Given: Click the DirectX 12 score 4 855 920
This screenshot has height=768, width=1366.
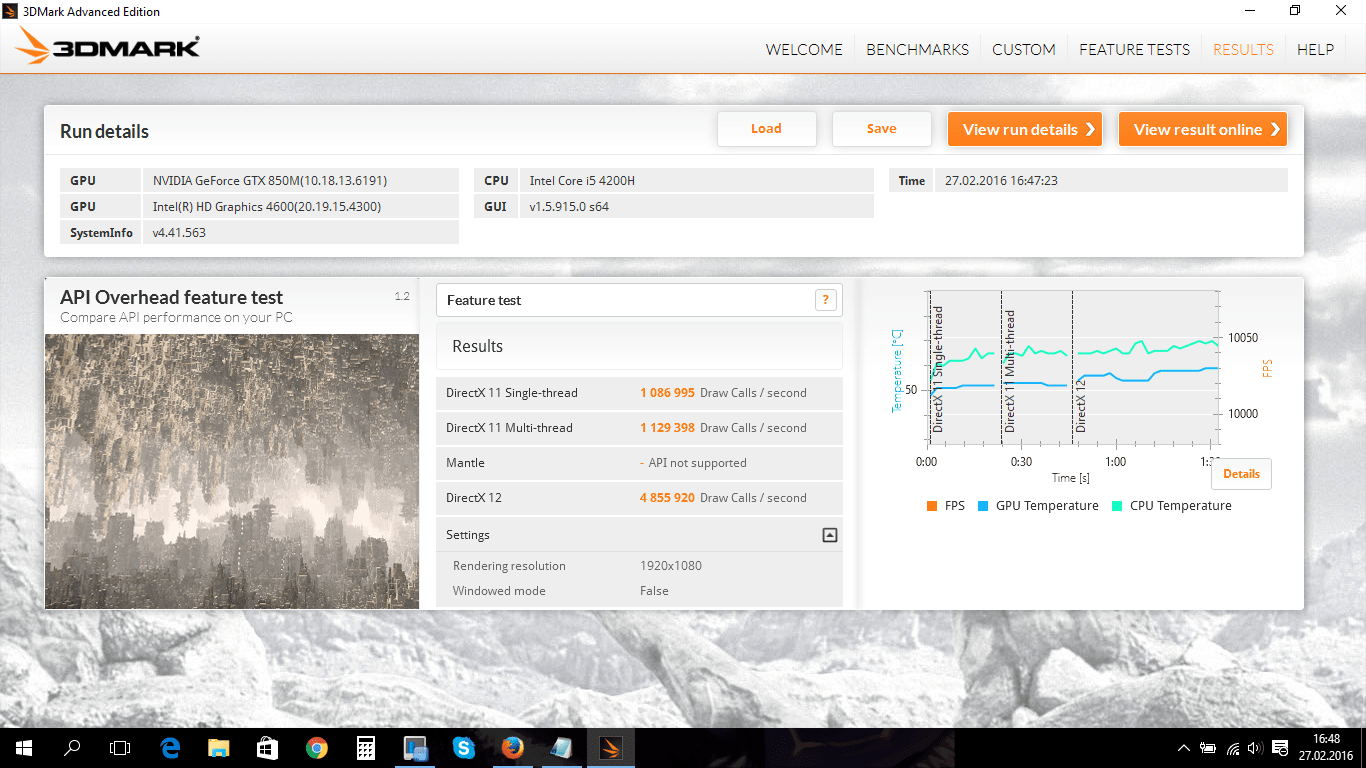Looking at the screenshot, I should tap(667, 498).
